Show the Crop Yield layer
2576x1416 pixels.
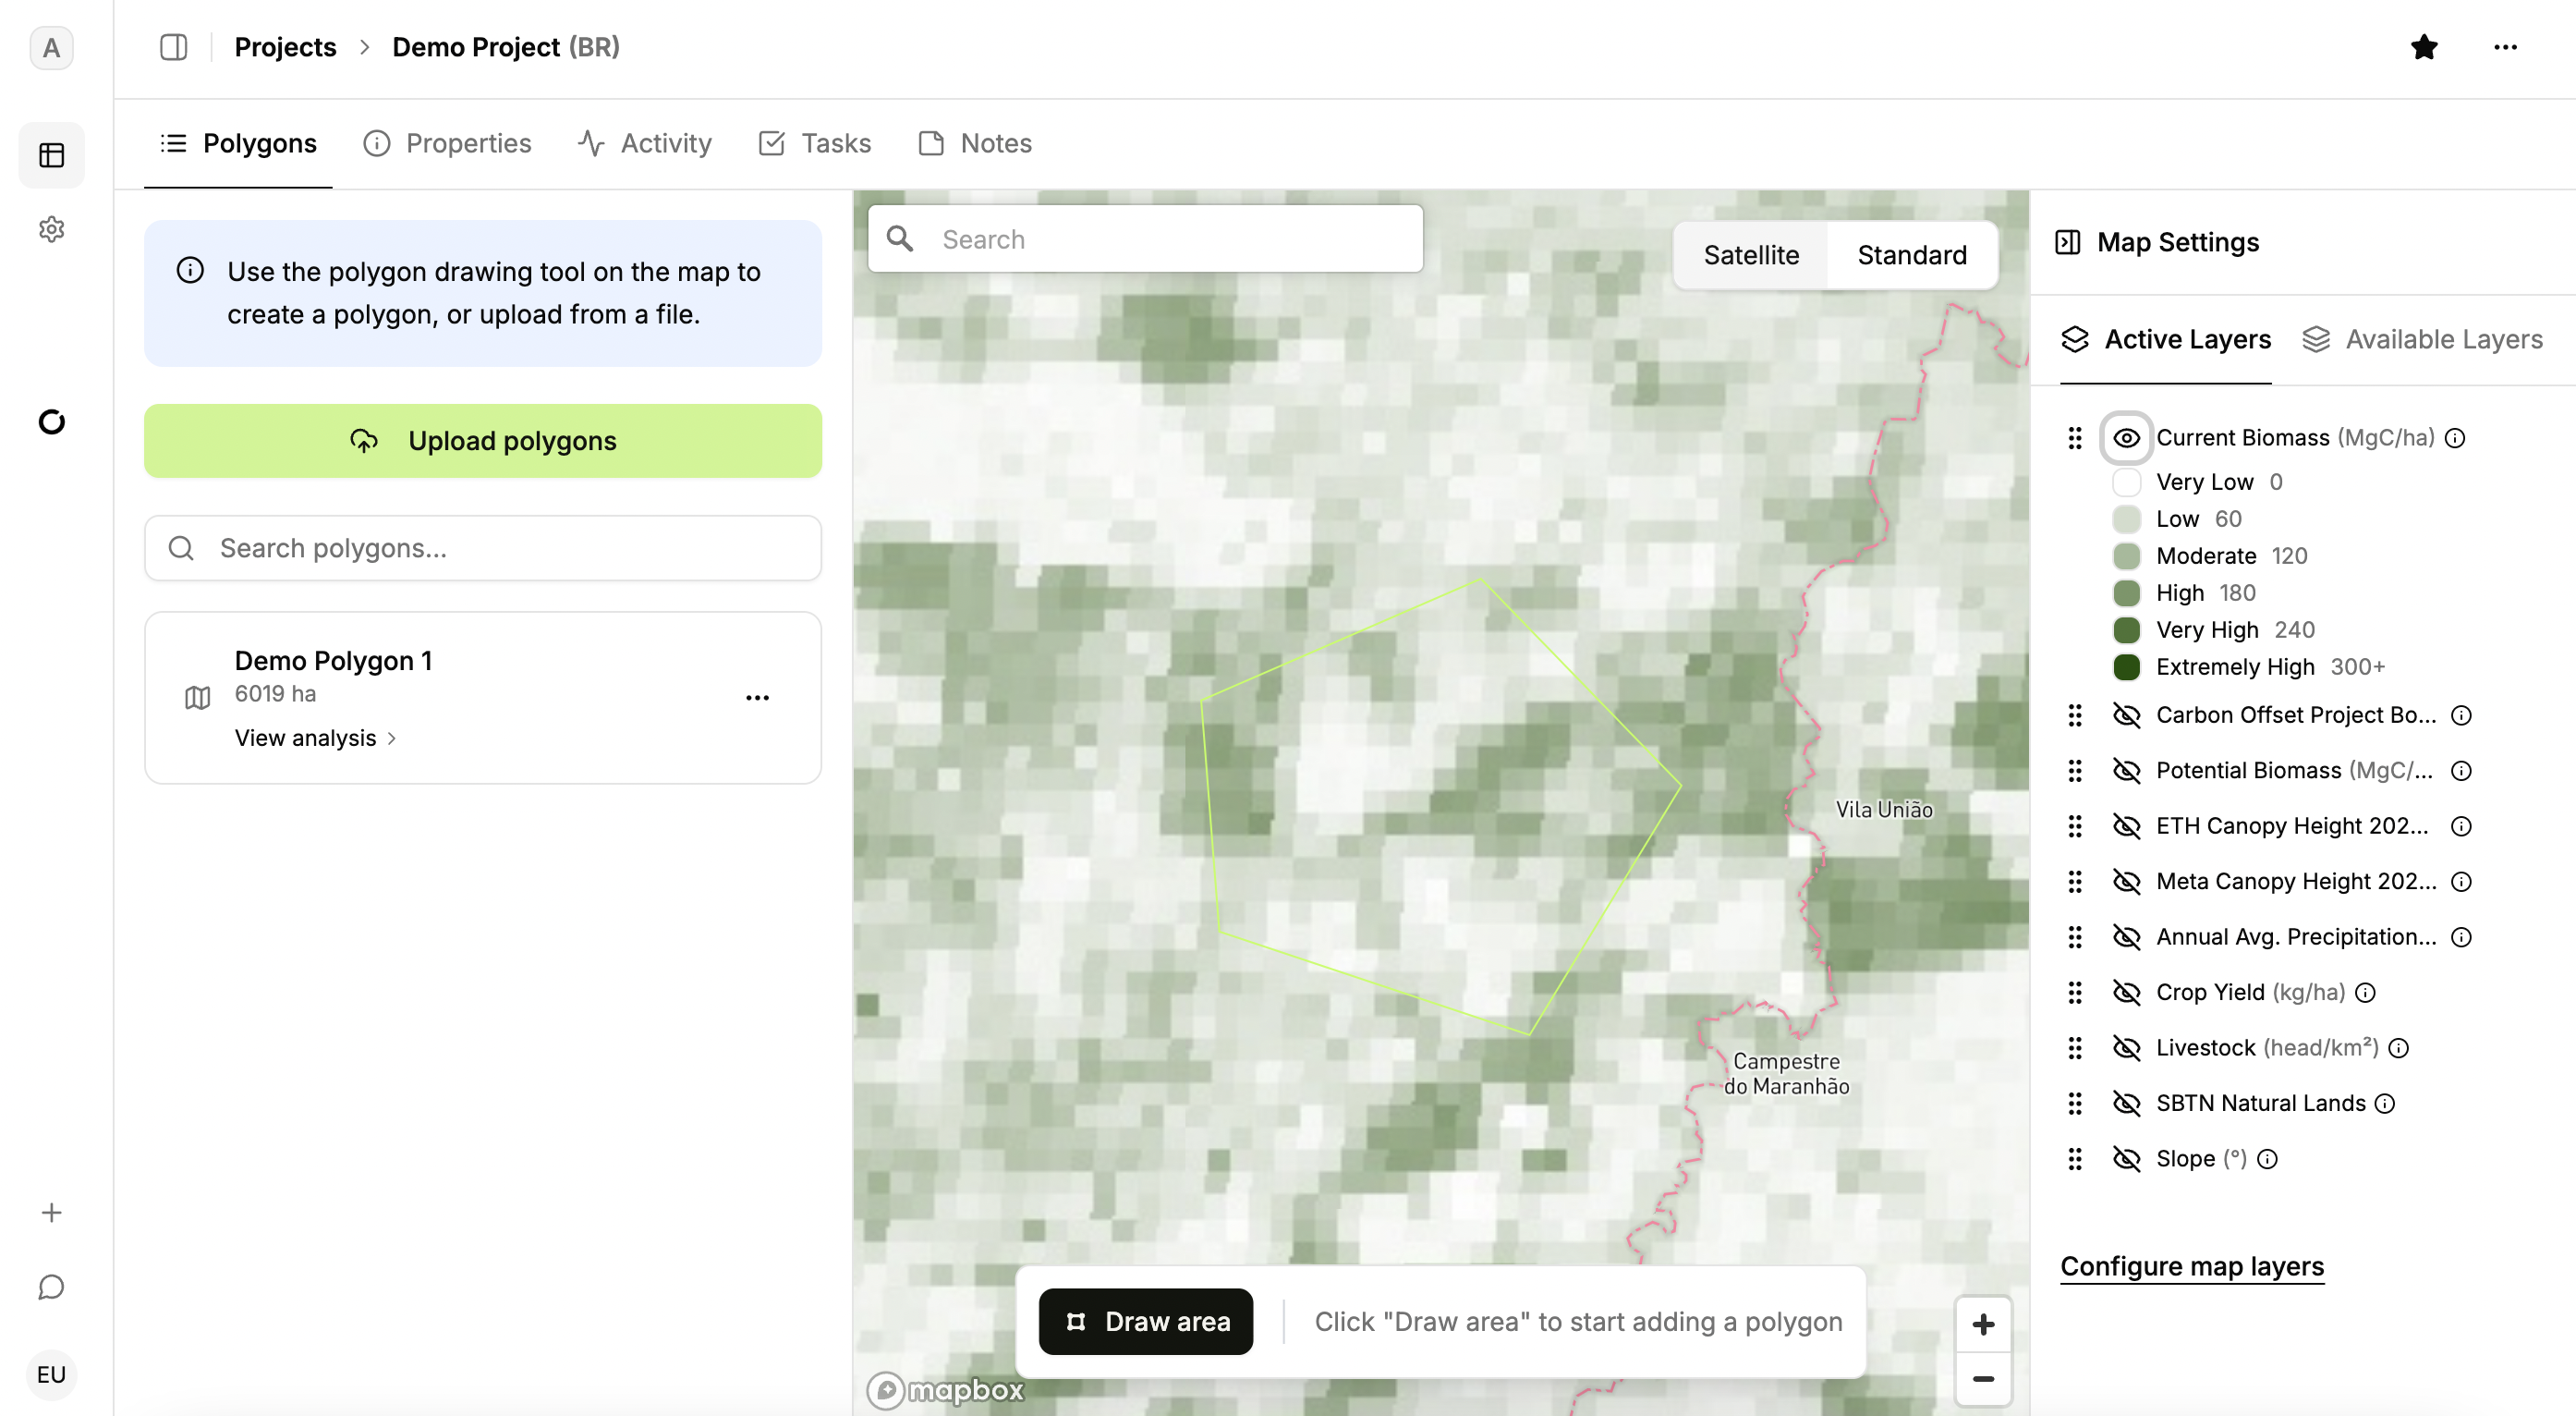point(2126,992)
